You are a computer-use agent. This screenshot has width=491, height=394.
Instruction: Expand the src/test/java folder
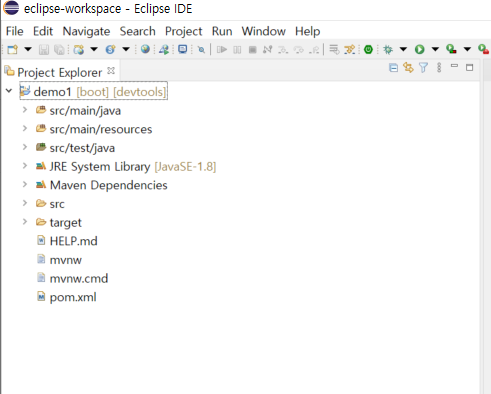tap(25, 147)
